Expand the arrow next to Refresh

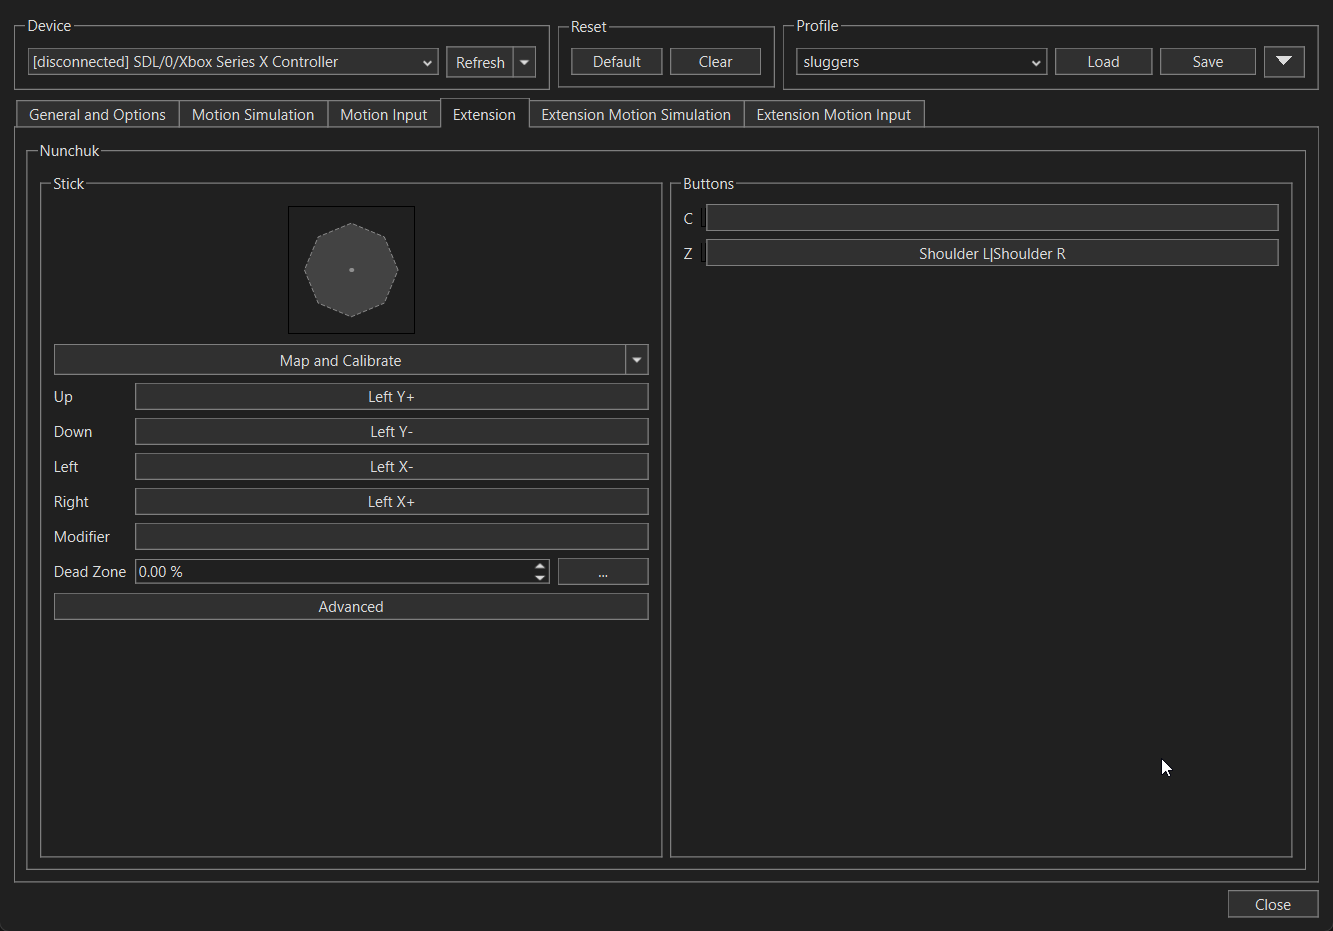click(525, 62)
